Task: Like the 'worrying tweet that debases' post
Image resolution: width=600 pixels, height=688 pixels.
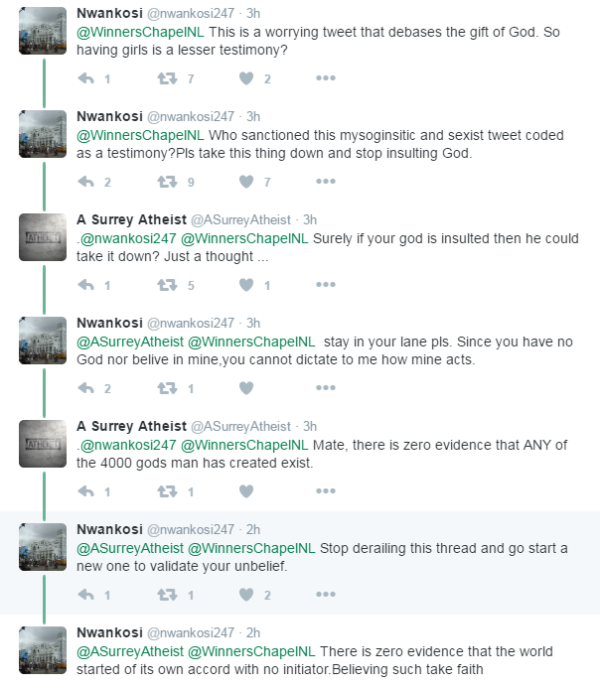Action: (x=245, y=78)
